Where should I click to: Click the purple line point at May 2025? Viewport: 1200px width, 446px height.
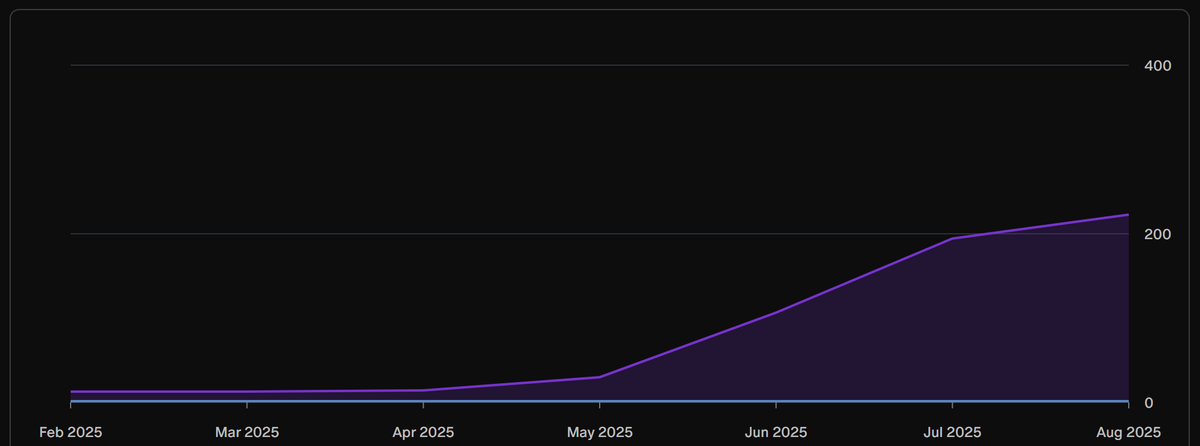(599, 377)
